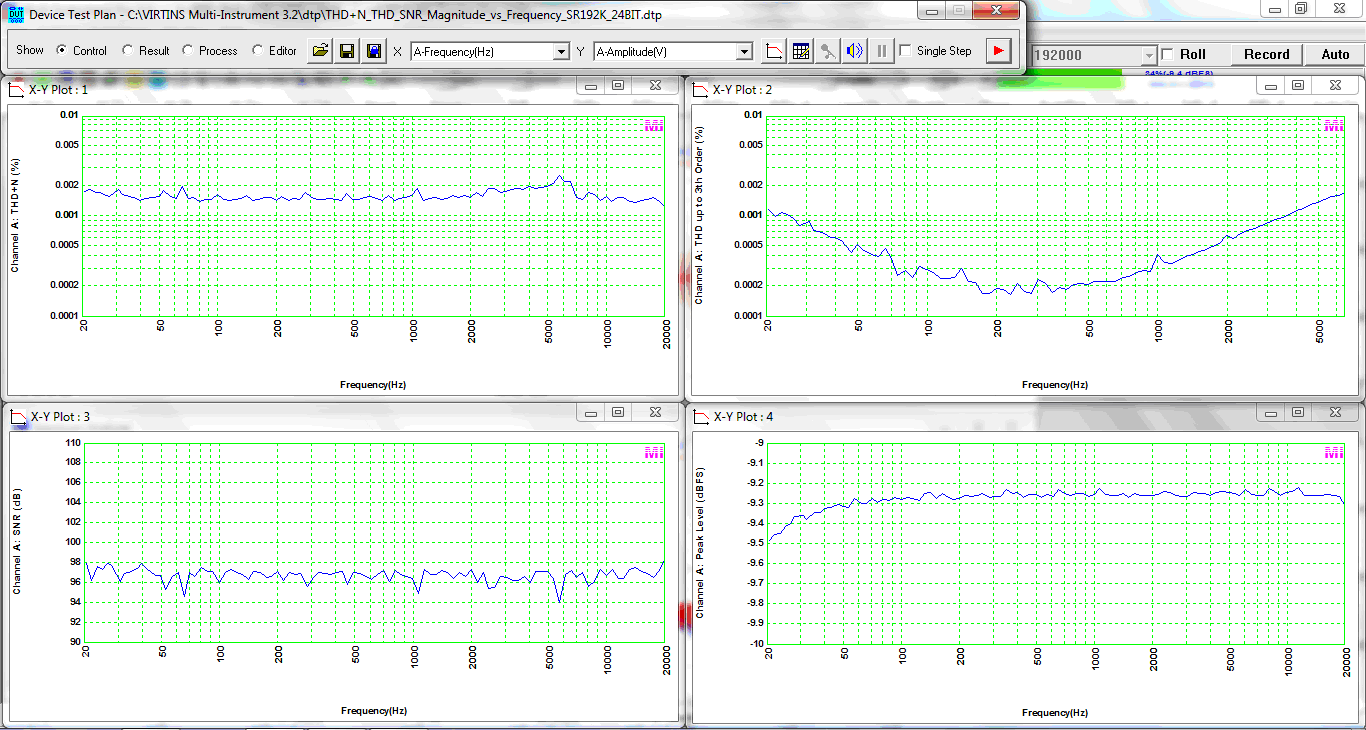The width and height of the screenshot is (1366, 730).
Task: Open a device test plan file
Action: click(319, 51)
